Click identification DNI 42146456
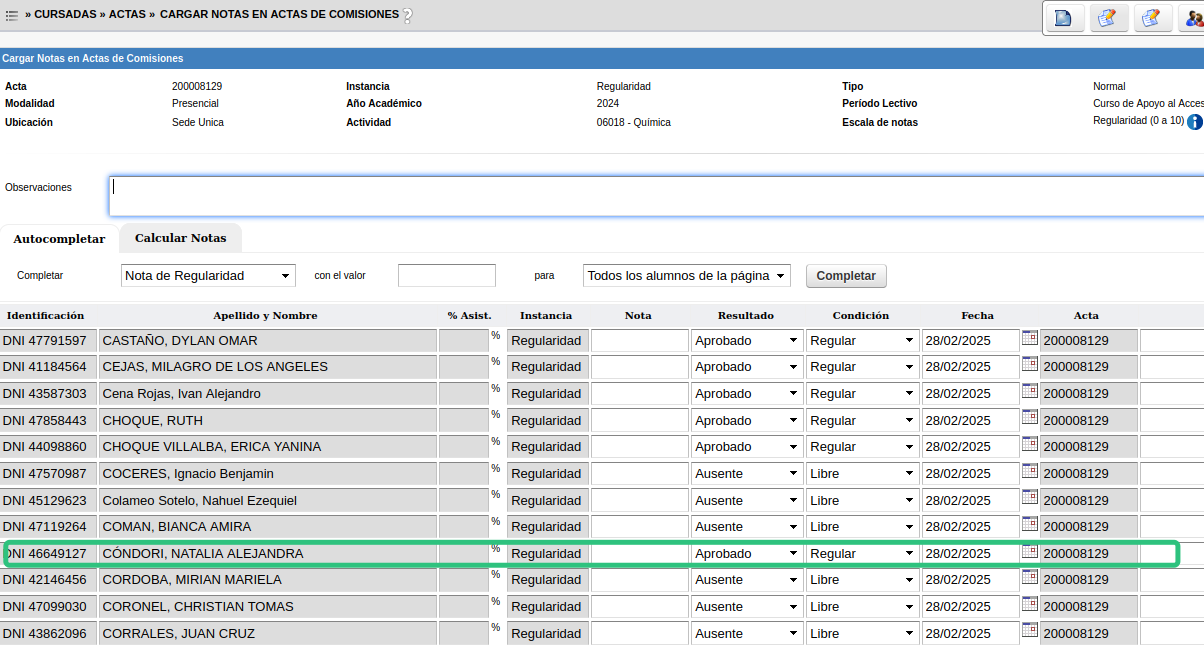Image resolution: width=1204 pixels, height=645 pixels. click(45, 580)
